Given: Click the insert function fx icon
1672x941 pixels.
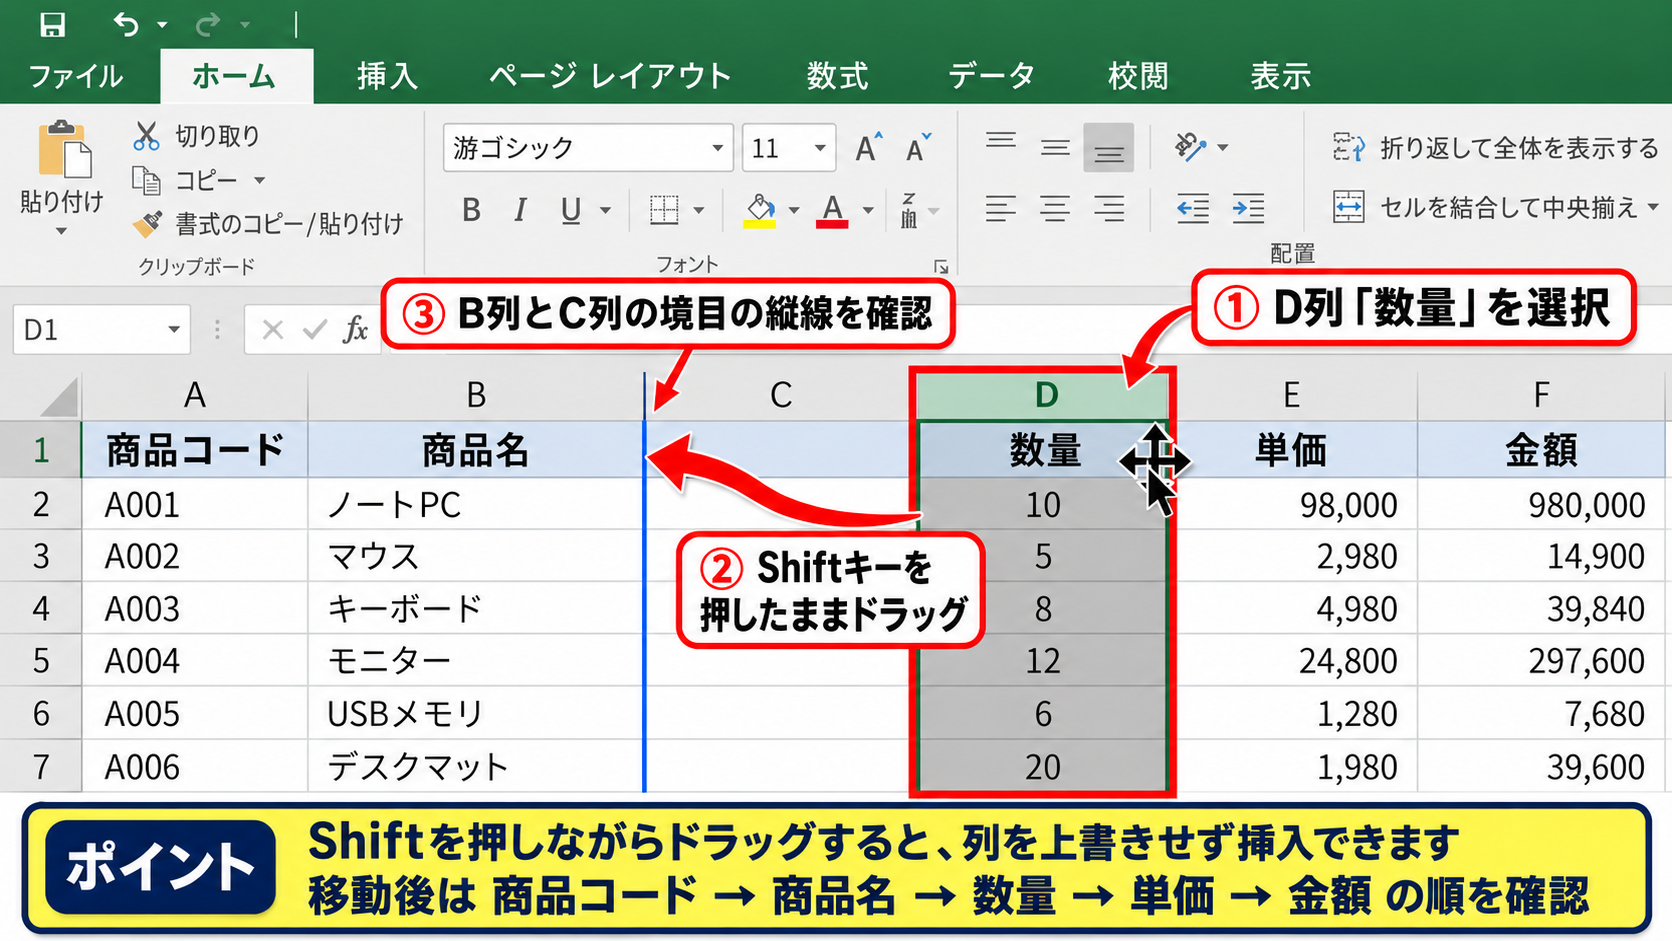Looking at the screenshot, I should pyautogui.click(x=355, y=329).
